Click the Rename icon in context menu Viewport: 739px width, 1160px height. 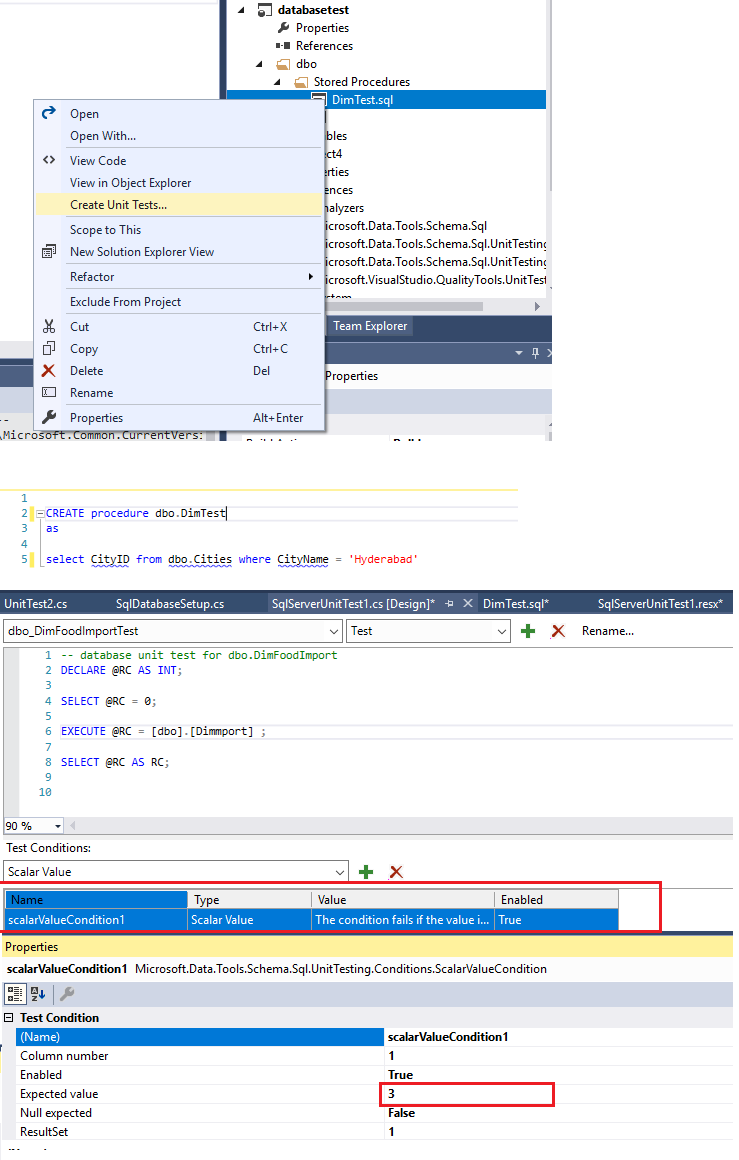tap(49, 392)
